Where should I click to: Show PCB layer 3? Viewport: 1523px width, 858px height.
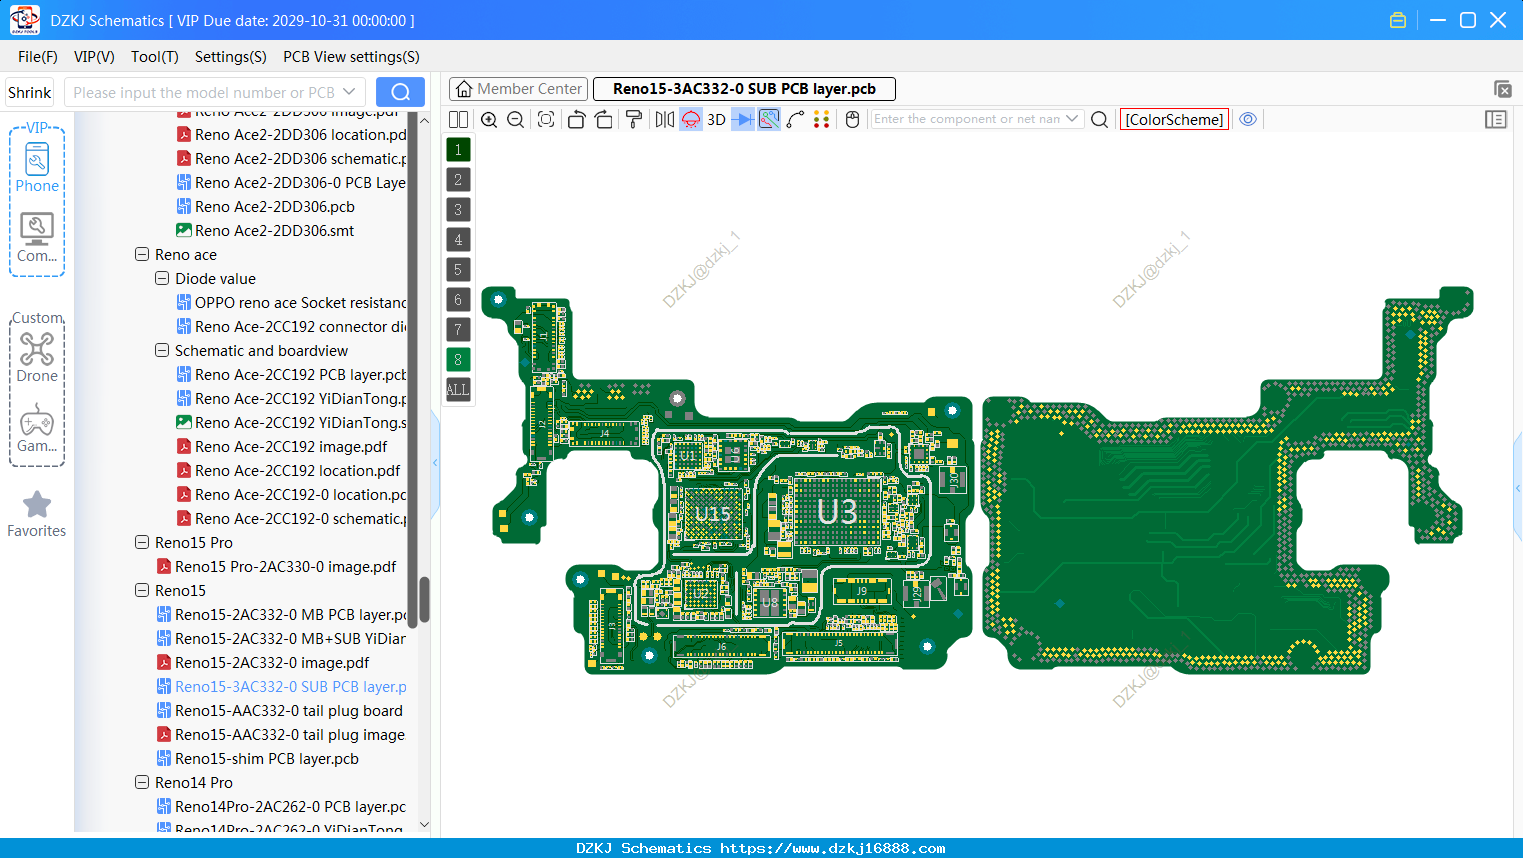[x=458, y=209]
